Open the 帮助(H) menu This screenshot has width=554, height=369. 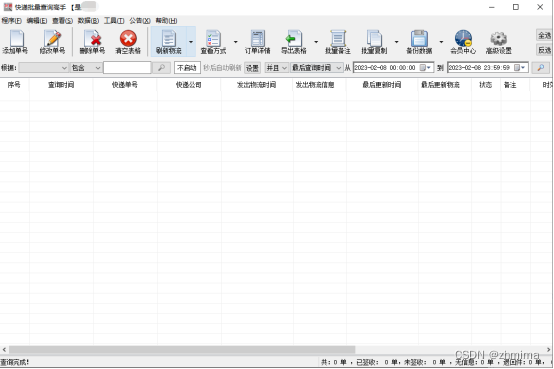click(x=166, y=21)
